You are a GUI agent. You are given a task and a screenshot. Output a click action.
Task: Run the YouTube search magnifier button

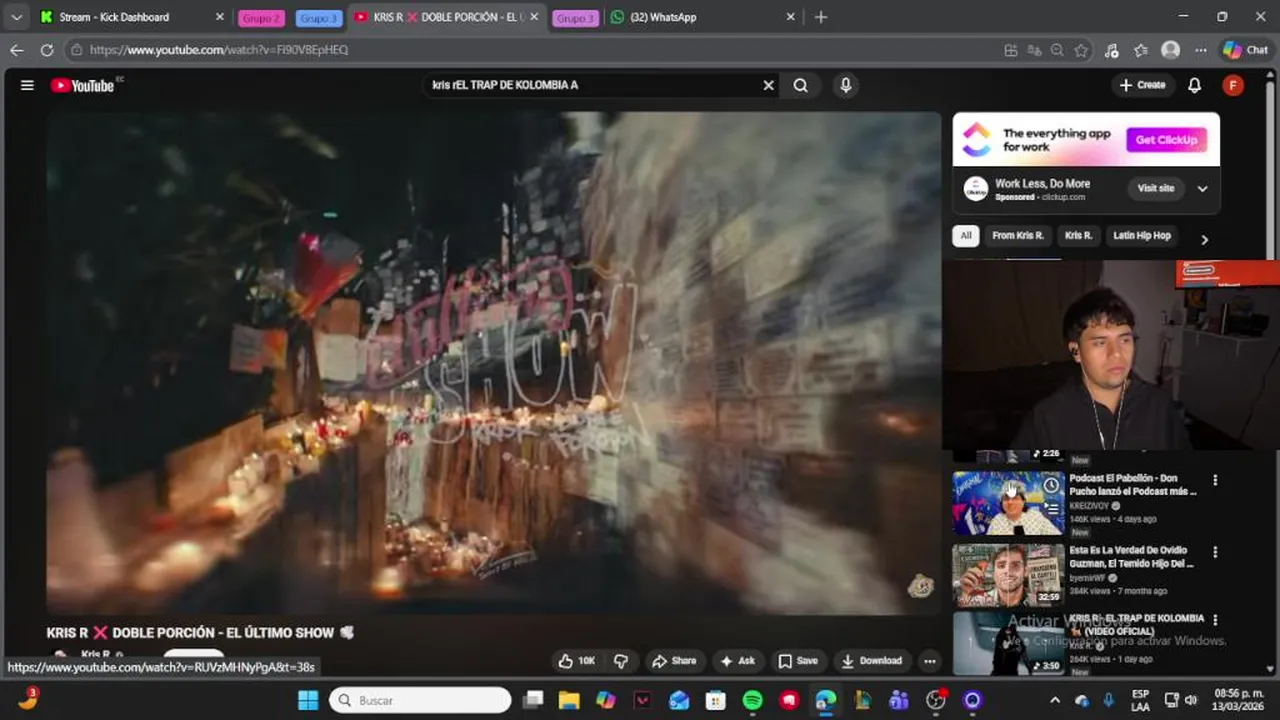(800, 85)
